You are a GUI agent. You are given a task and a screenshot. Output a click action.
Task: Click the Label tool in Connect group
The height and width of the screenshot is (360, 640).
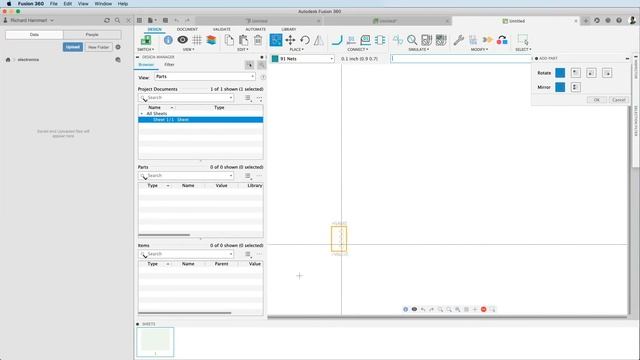365,40
